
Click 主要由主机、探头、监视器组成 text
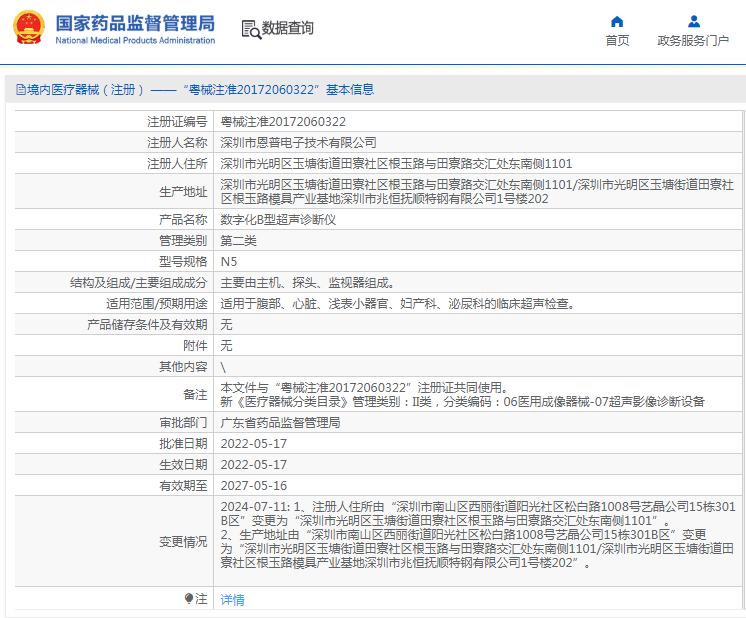pyautogui.click(x=307, y=283)
